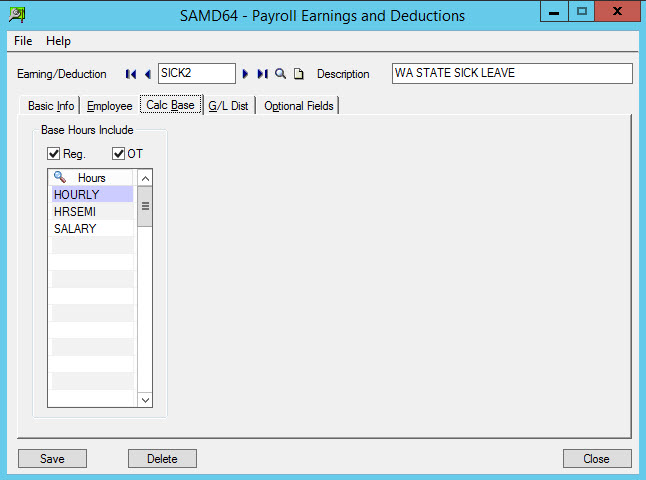Uncheck the OT base hours checkbox
The image size is (646, 480).
click(118, 154)
